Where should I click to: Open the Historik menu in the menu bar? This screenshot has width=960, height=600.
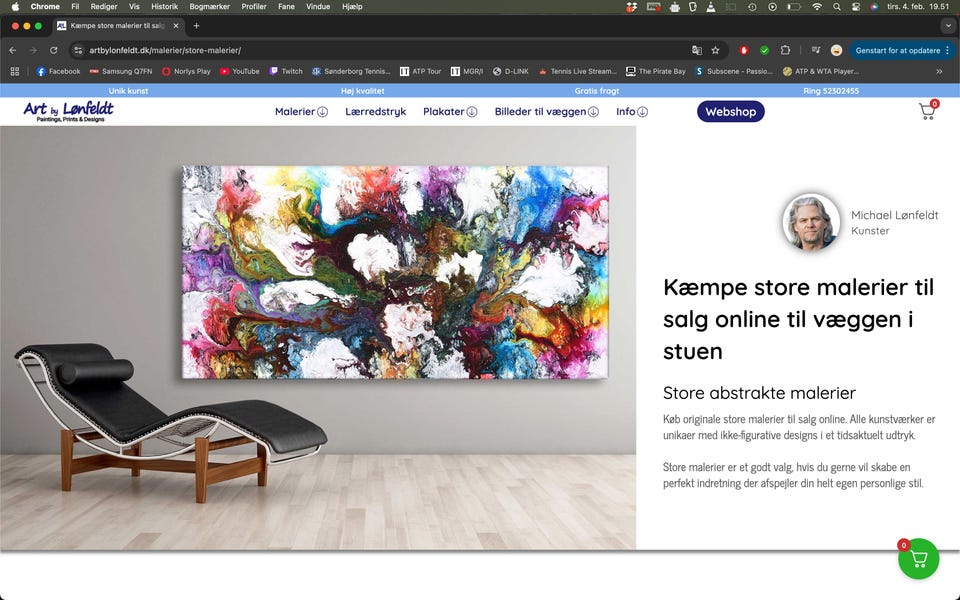coord(164,6)
